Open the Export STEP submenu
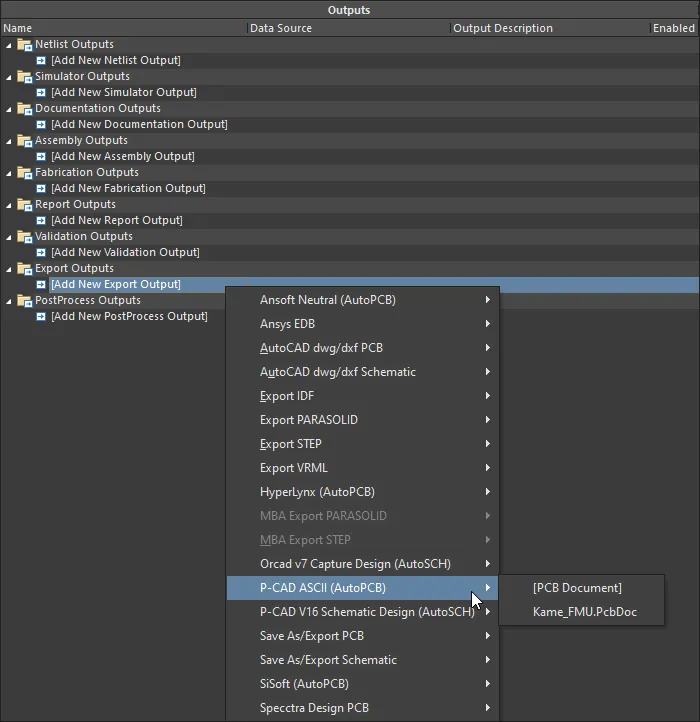Viewport: 700px width, 722px height. (x=362, y=443)
